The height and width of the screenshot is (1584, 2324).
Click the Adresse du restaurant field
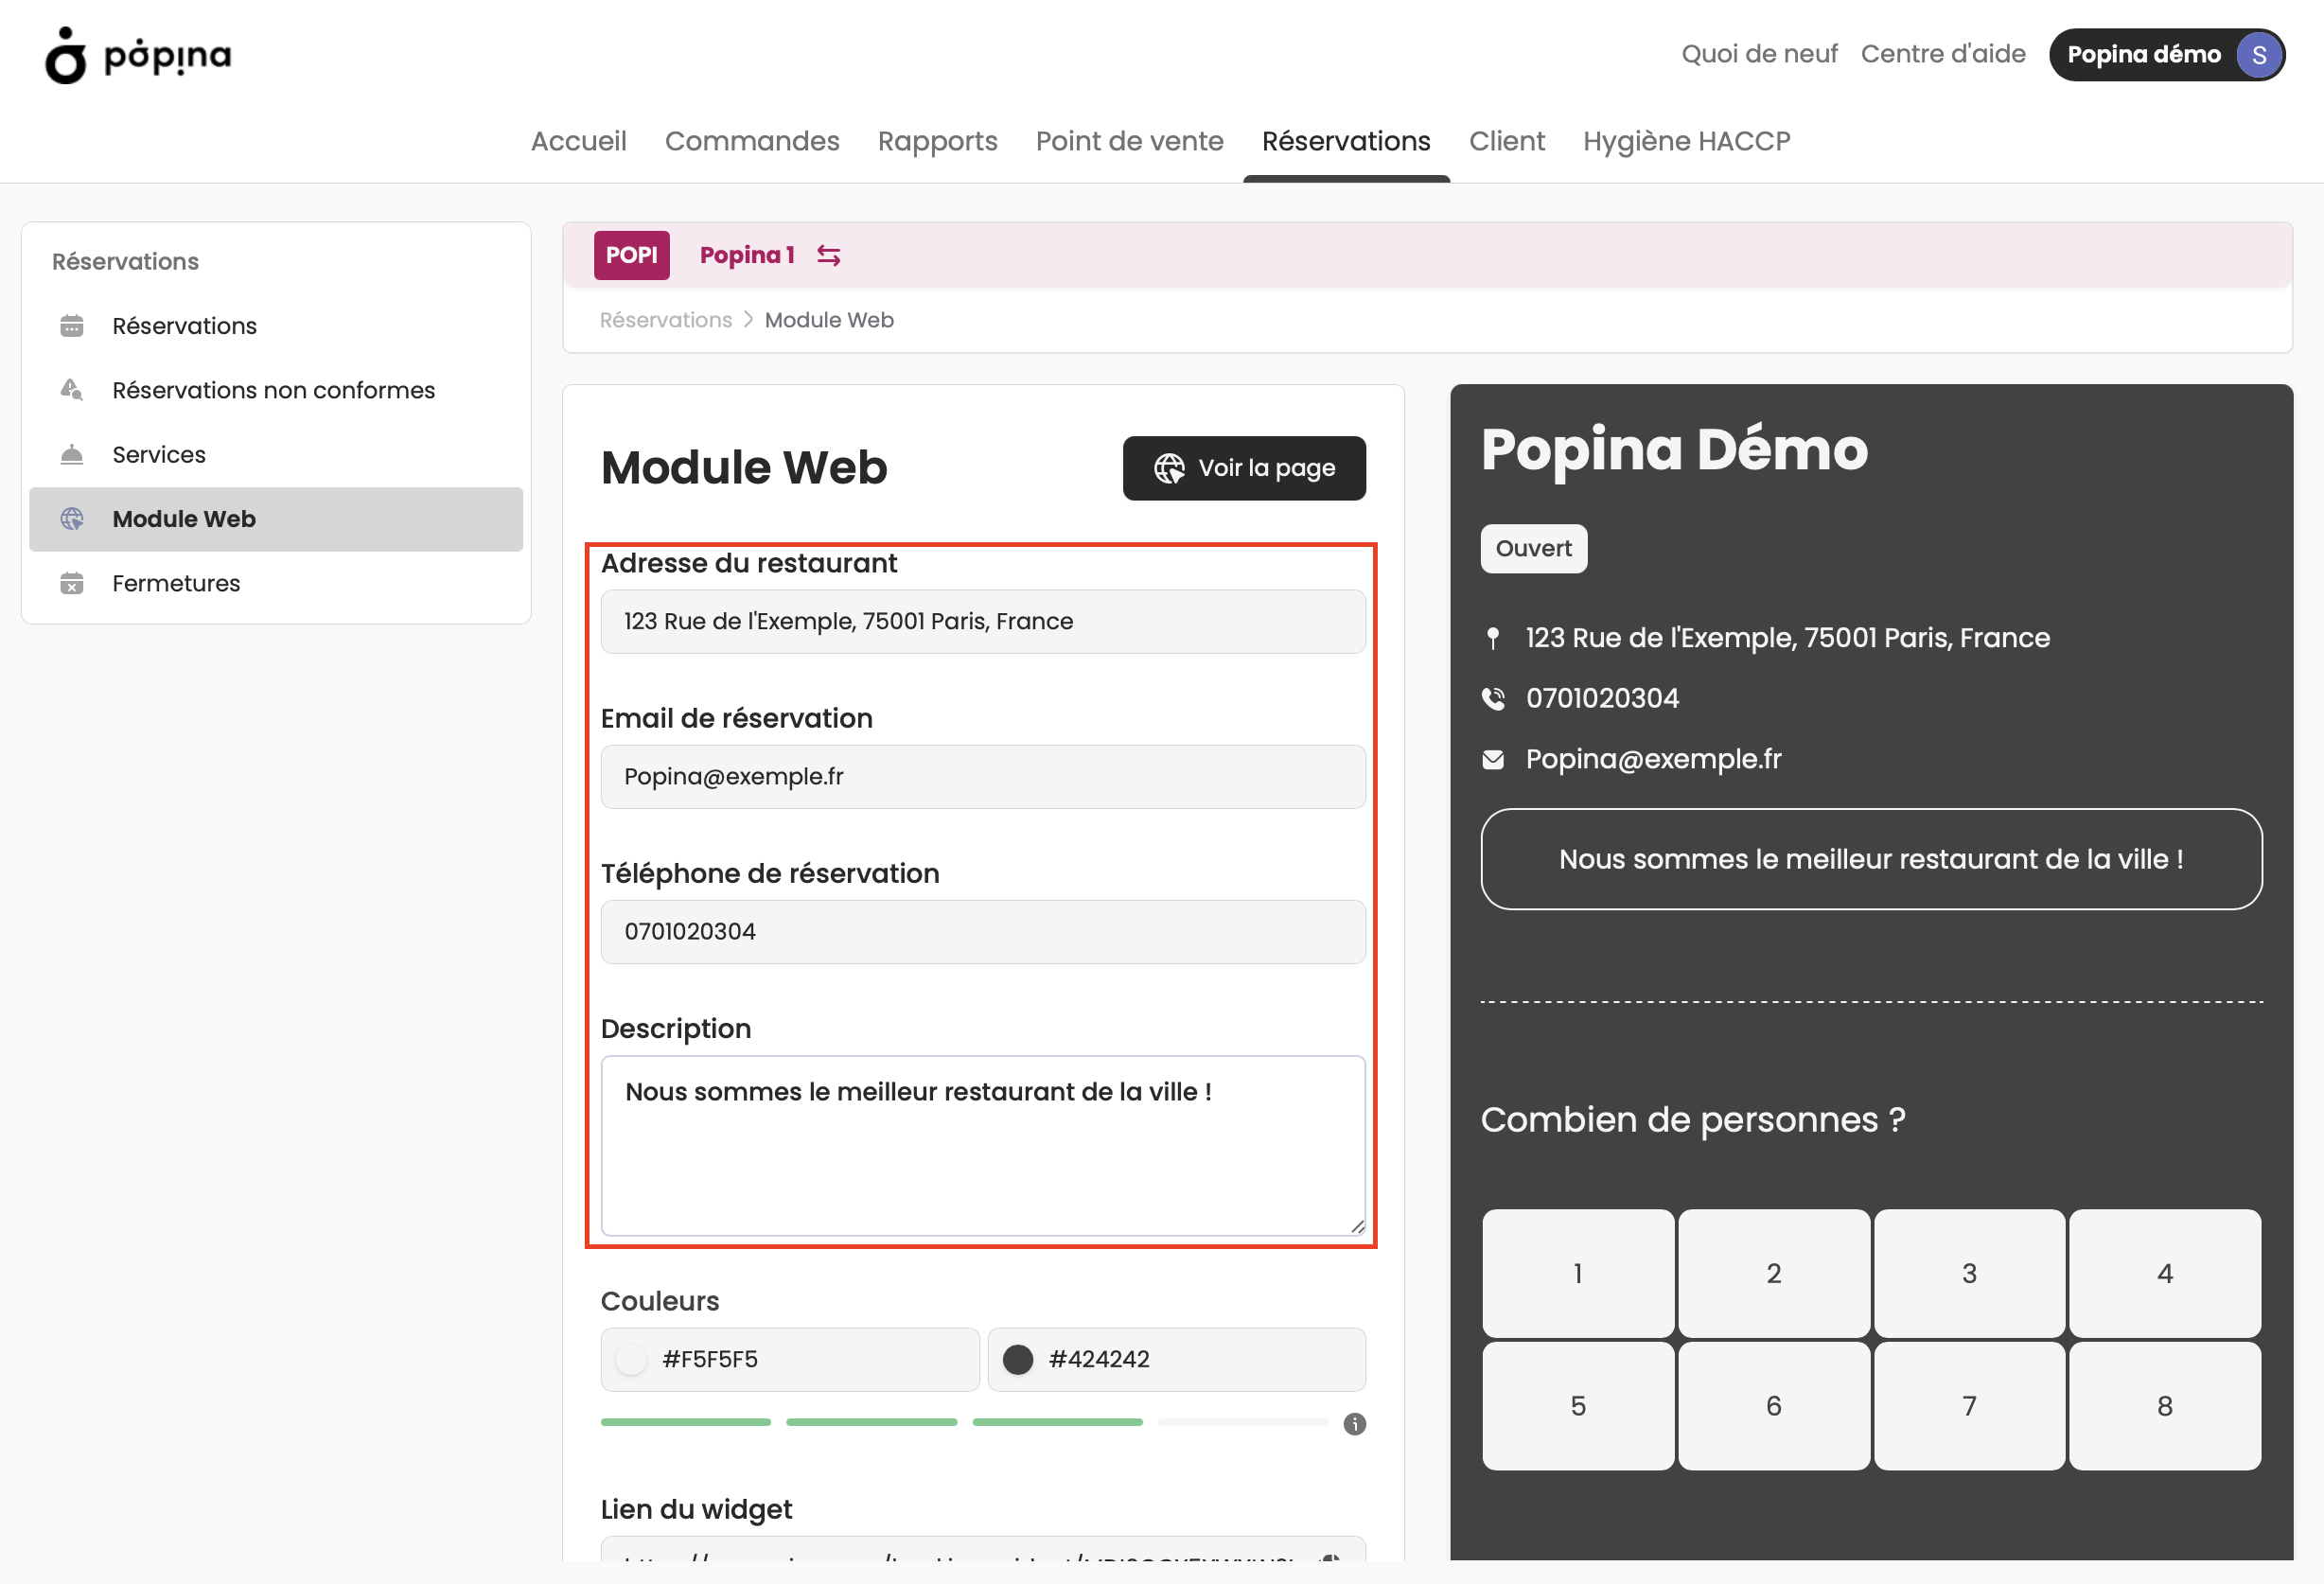pyautogui.click(x=983, y=622)
